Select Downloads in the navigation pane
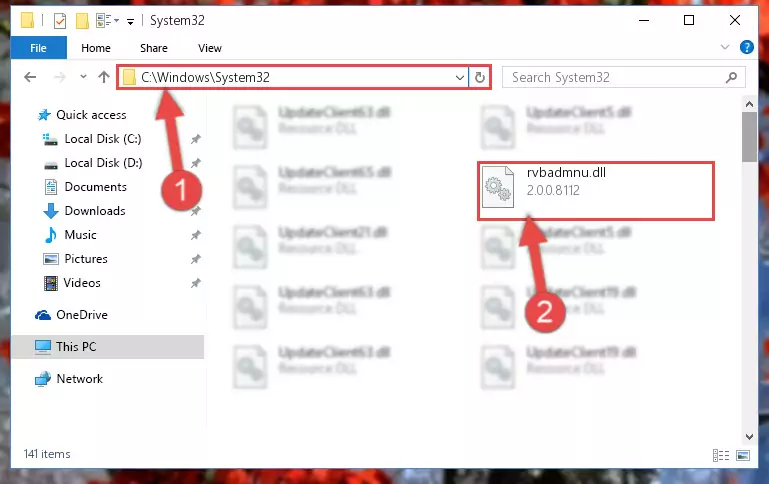Screen dimensions: 769x484 click(95, 211)
